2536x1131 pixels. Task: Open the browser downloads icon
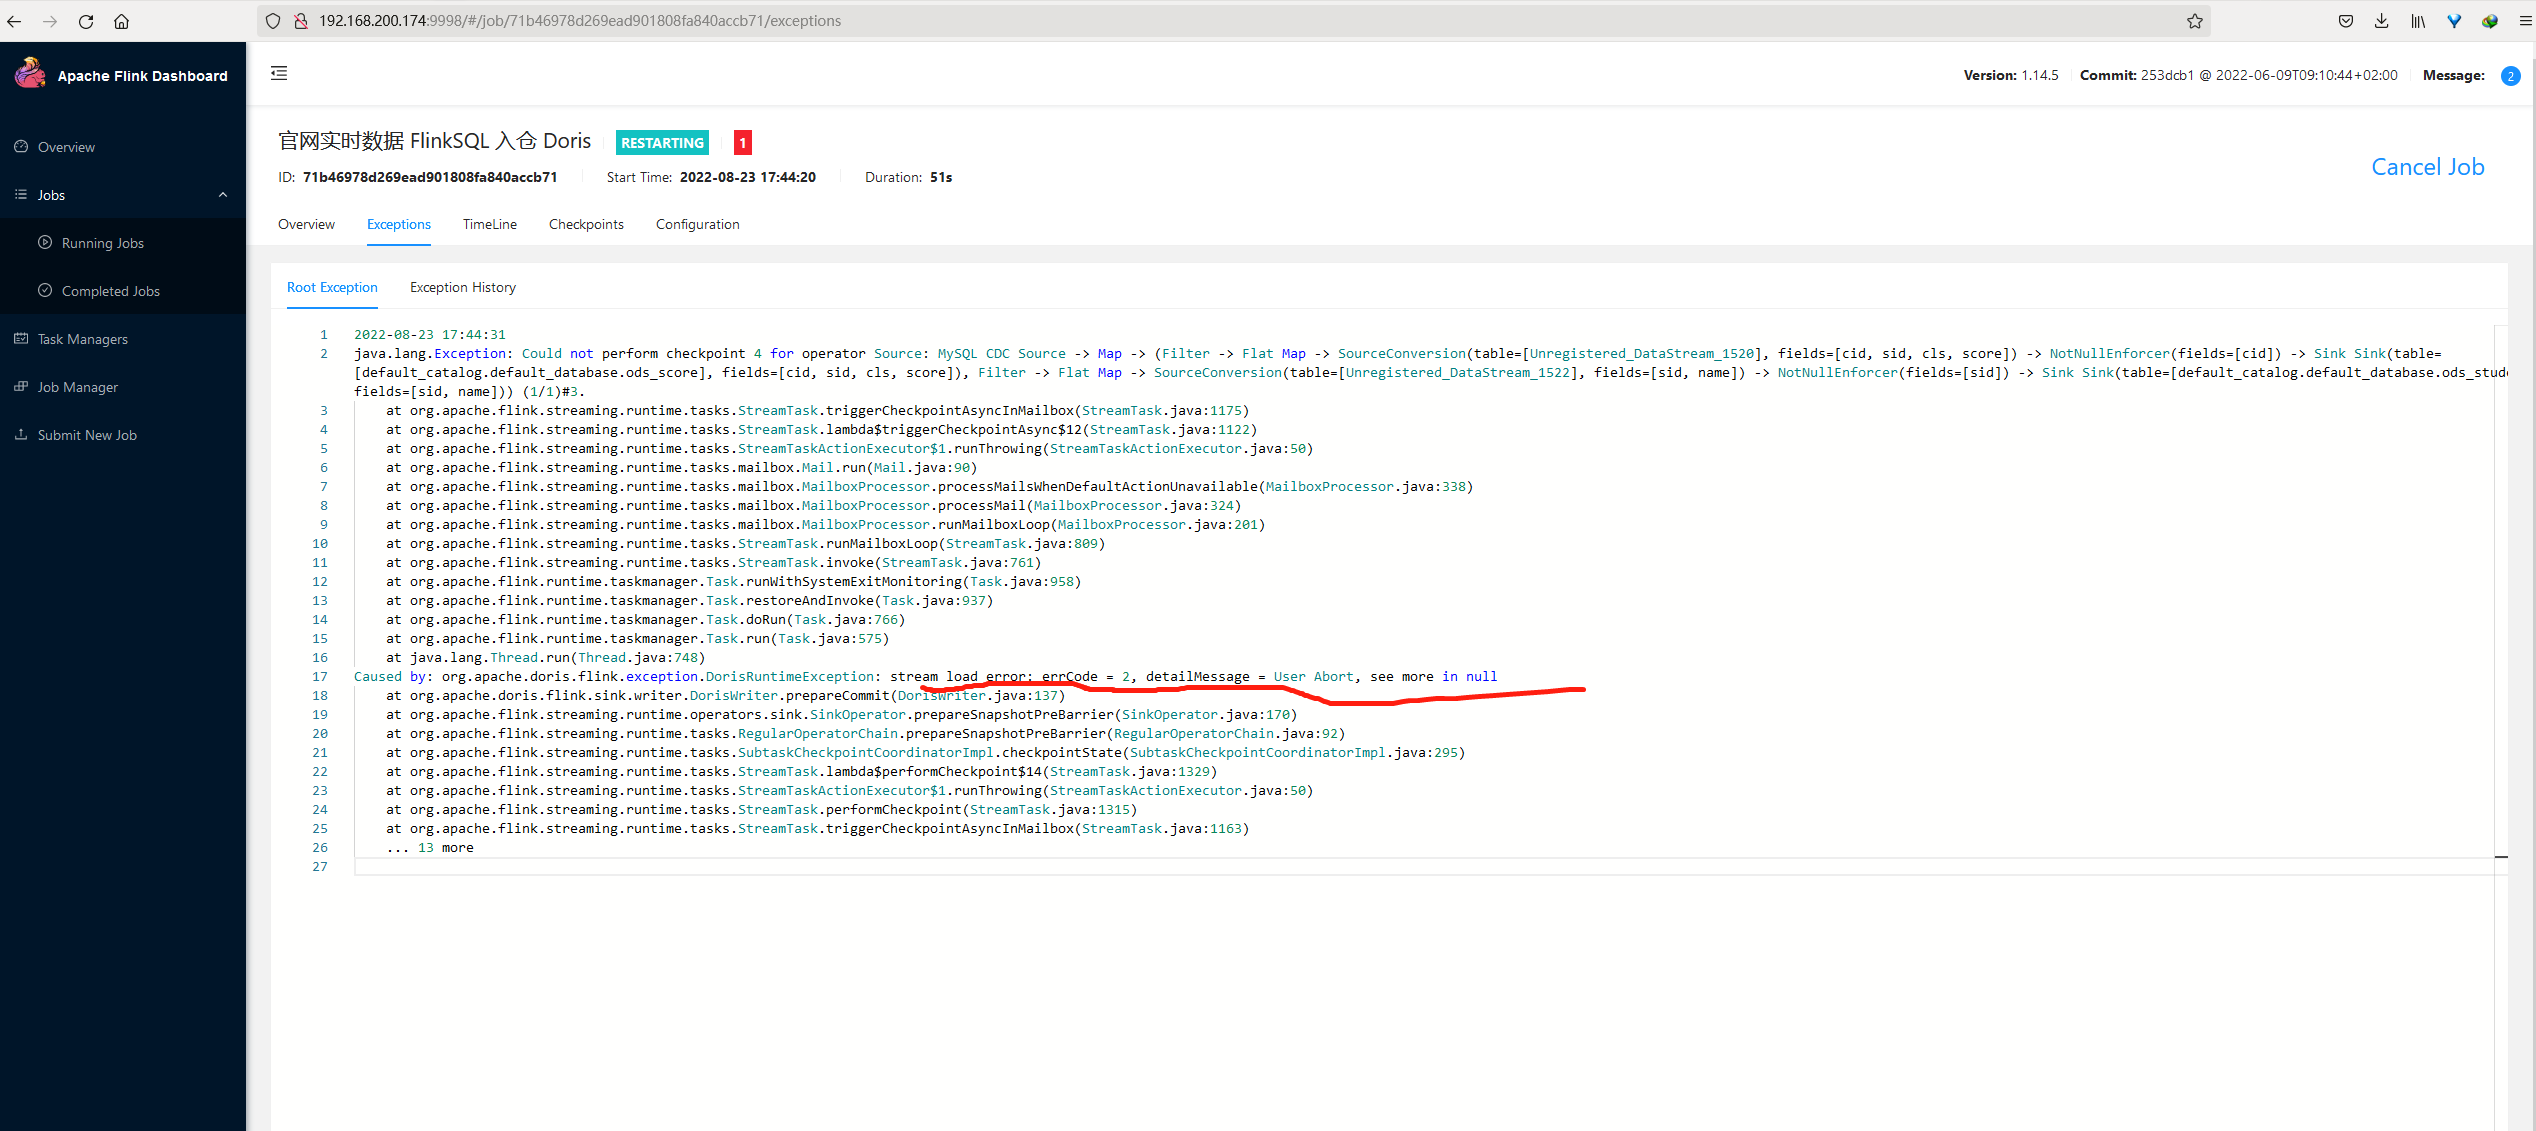click(x=2381, y=21)
